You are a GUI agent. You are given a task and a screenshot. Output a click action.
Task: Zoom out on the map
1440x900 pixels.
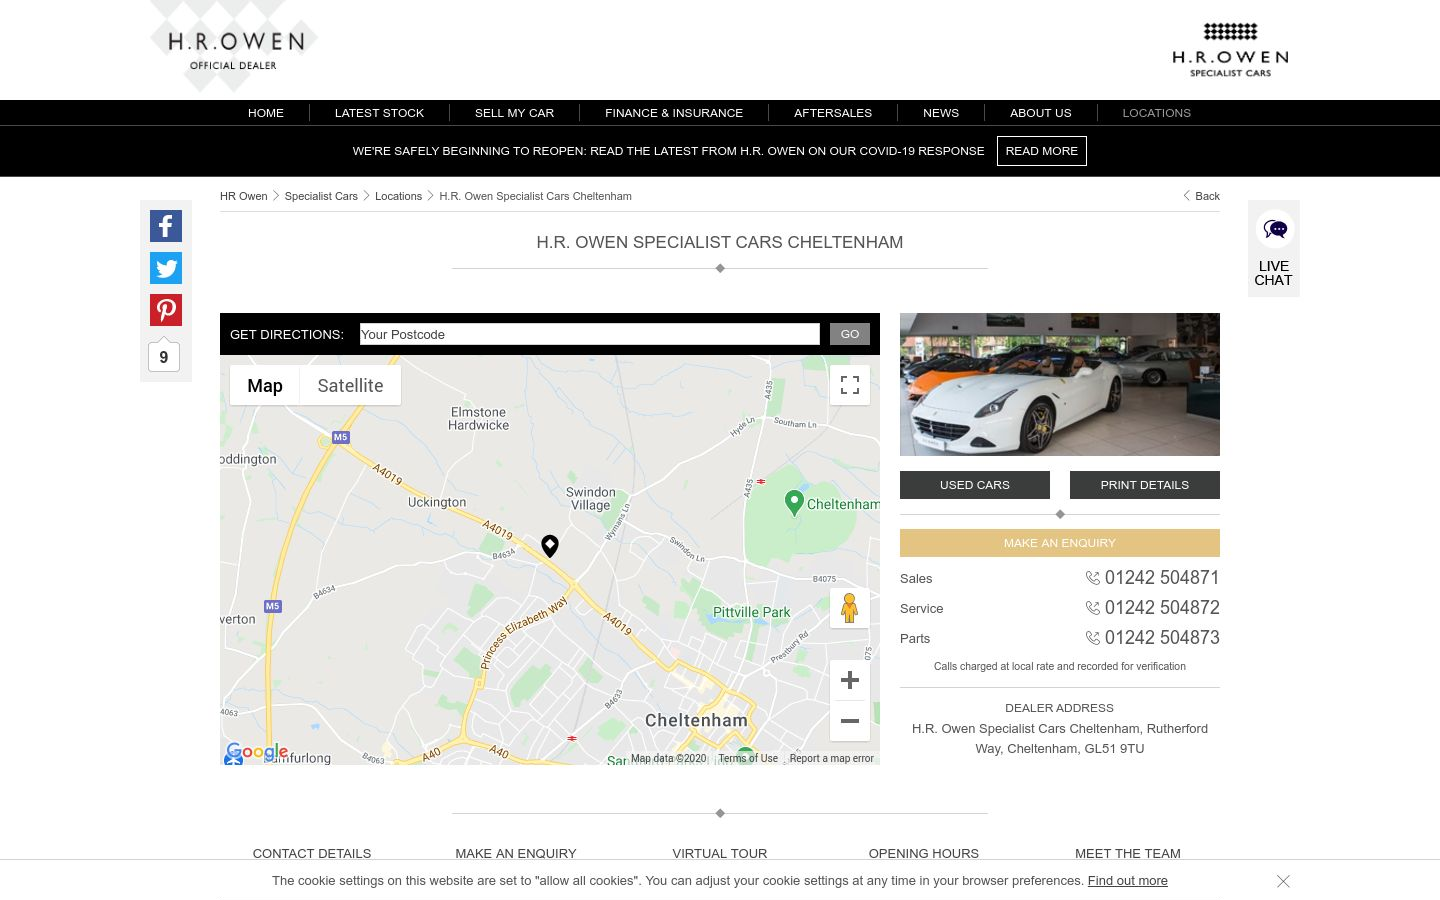[850, 721]
